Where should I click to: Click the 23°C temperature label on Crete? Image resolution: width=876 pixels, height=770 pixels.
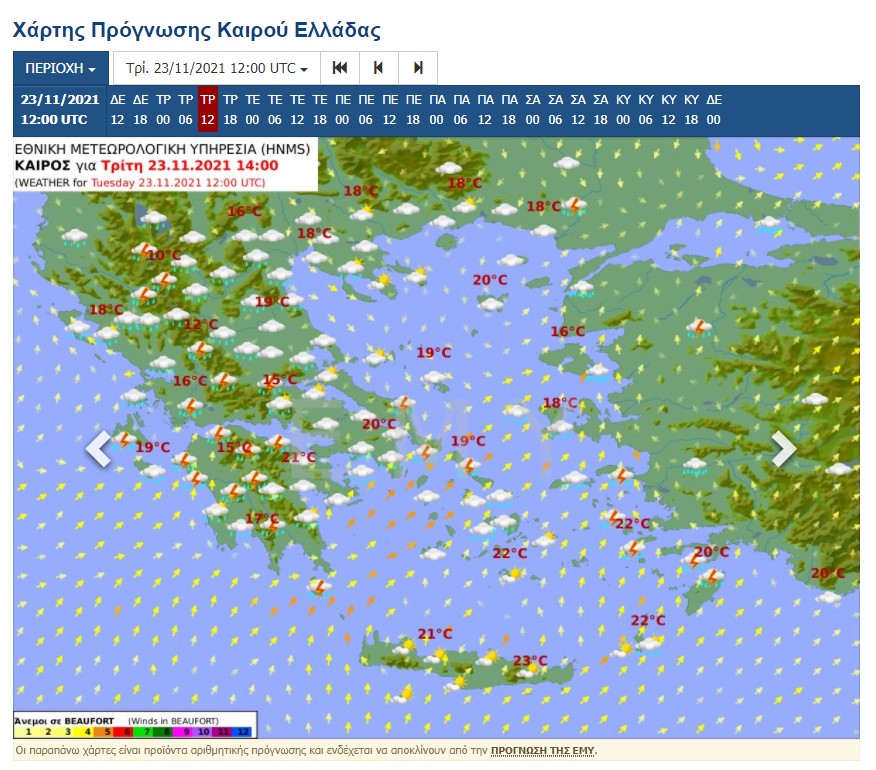point(530,660)
